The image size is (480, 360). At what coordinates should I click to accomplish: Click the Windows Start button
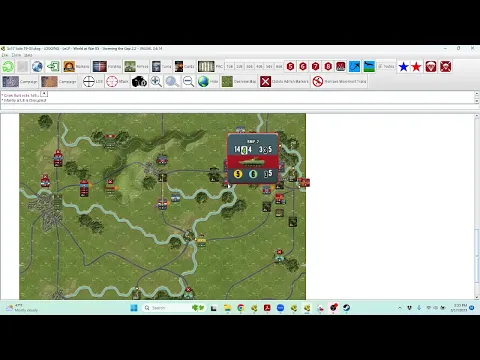[134, 308]
